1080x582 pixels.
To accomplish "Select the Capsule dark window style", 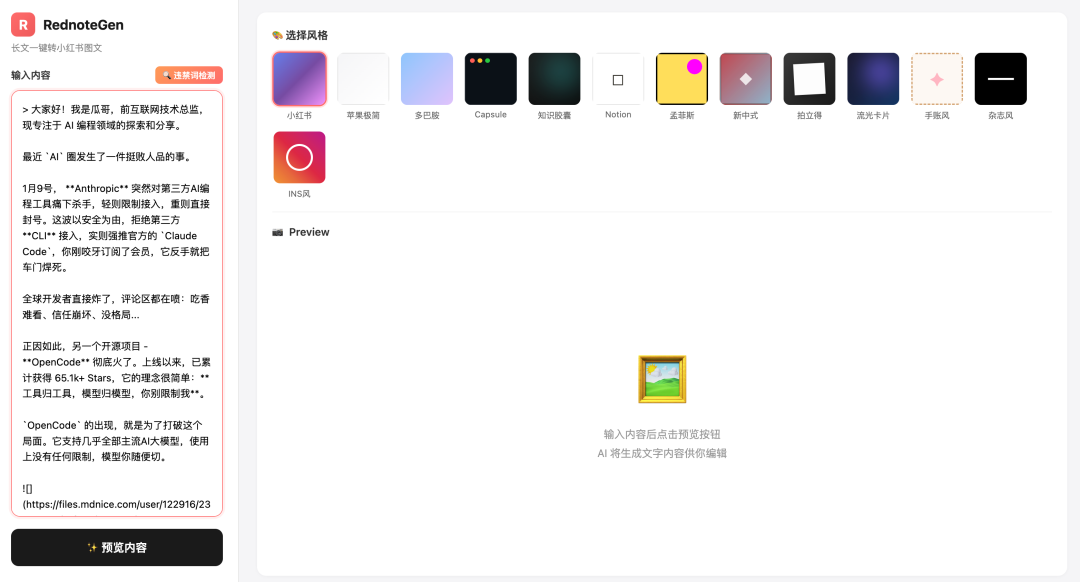I will (x=490, y=79).
